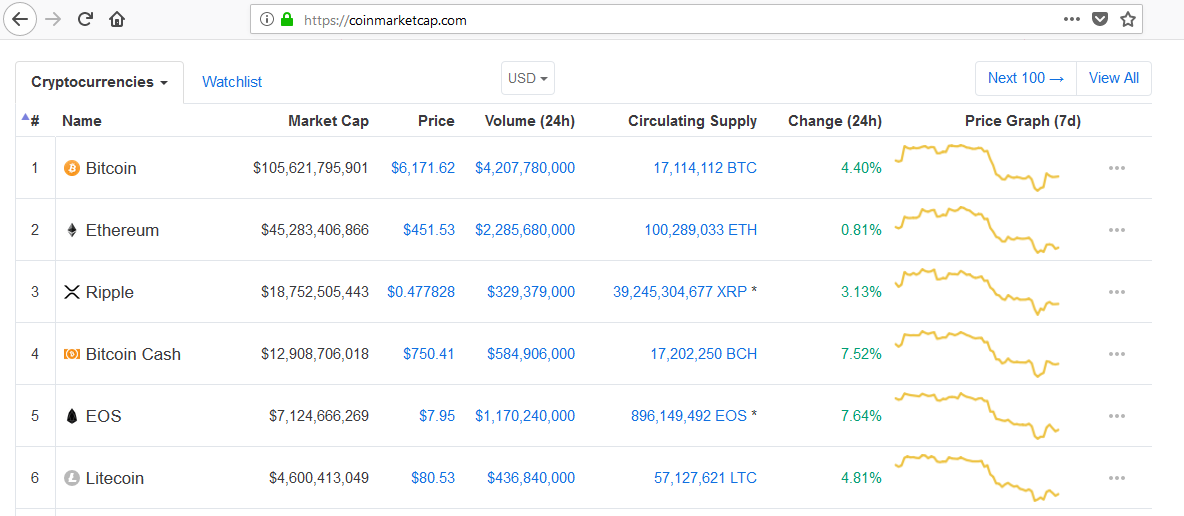
Task: Sort by the Name column header
Action: (x=82, y=121)
